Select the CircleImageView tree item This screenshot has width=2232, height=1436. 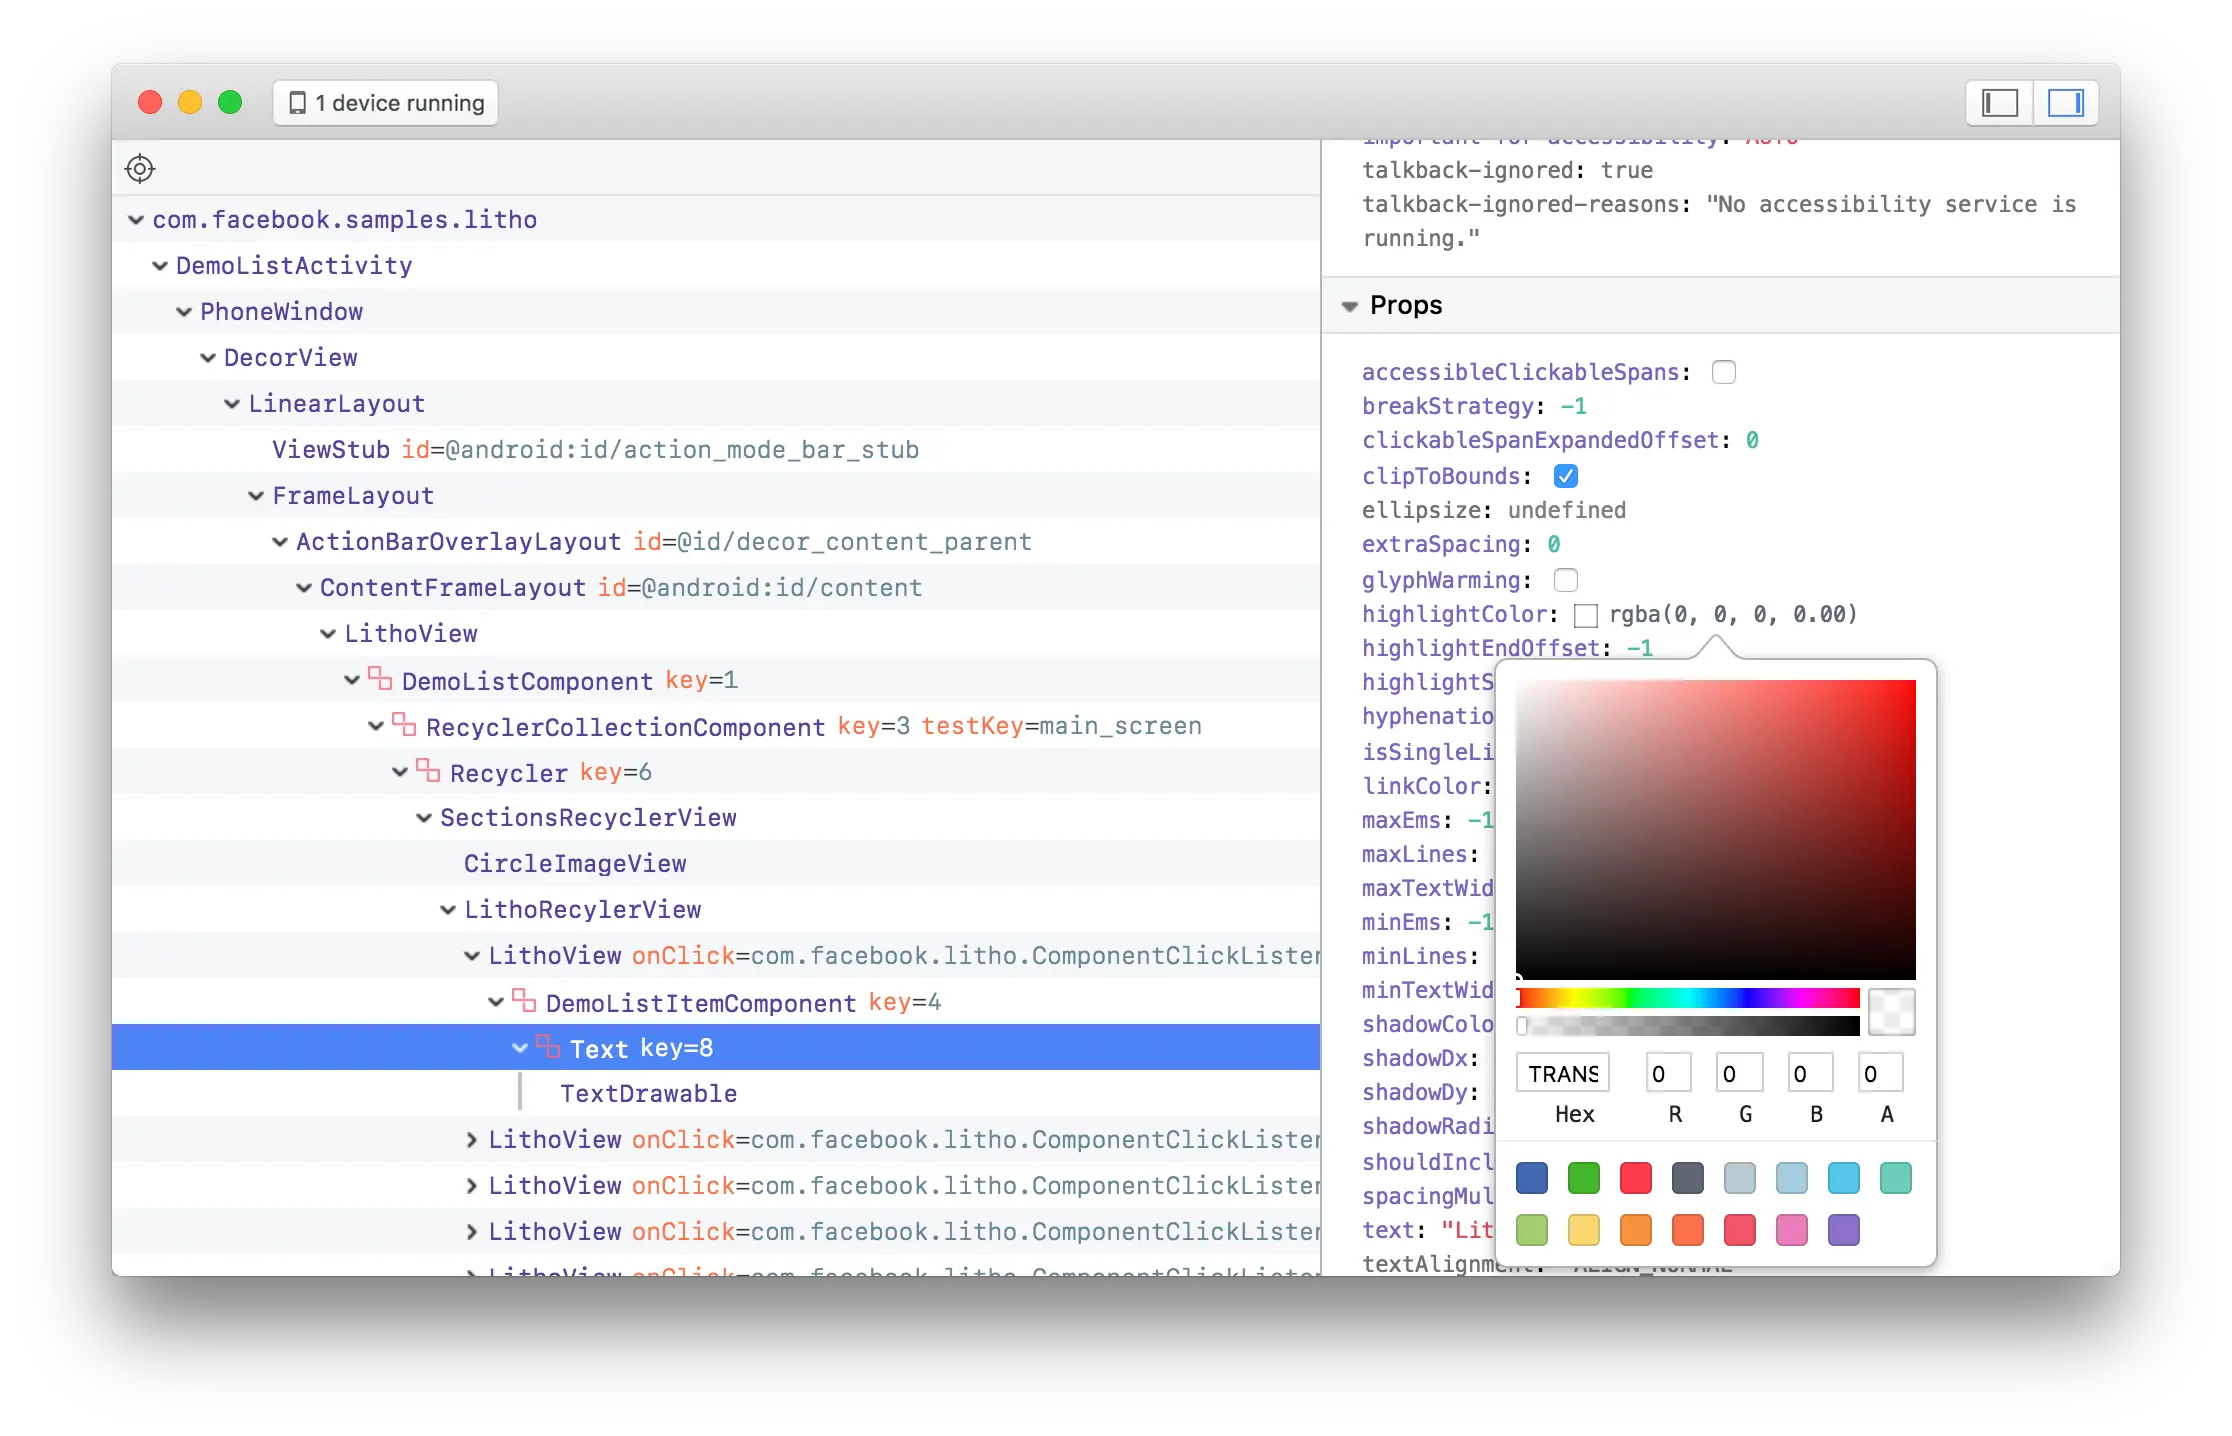(x=575, y=864)
